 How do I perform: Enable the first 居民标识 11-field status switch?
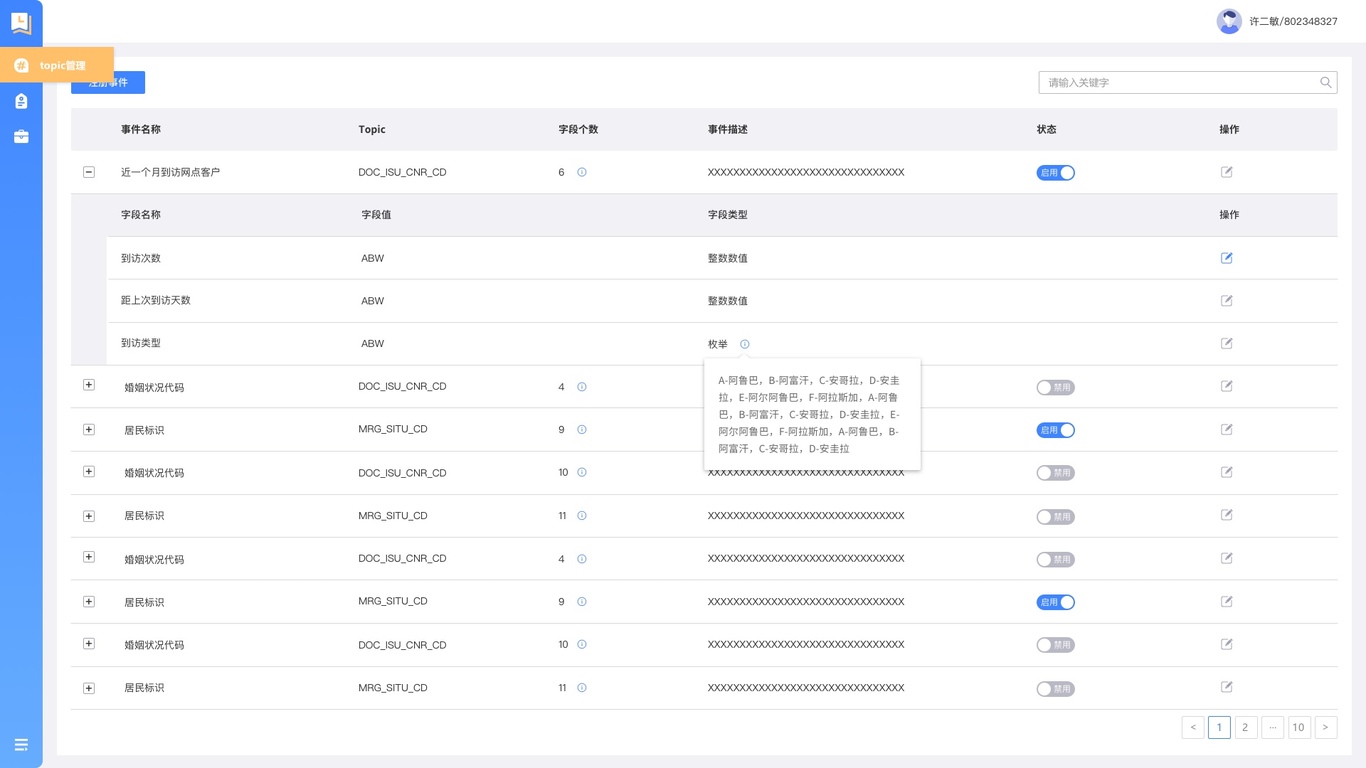(x=1055, y=517)
